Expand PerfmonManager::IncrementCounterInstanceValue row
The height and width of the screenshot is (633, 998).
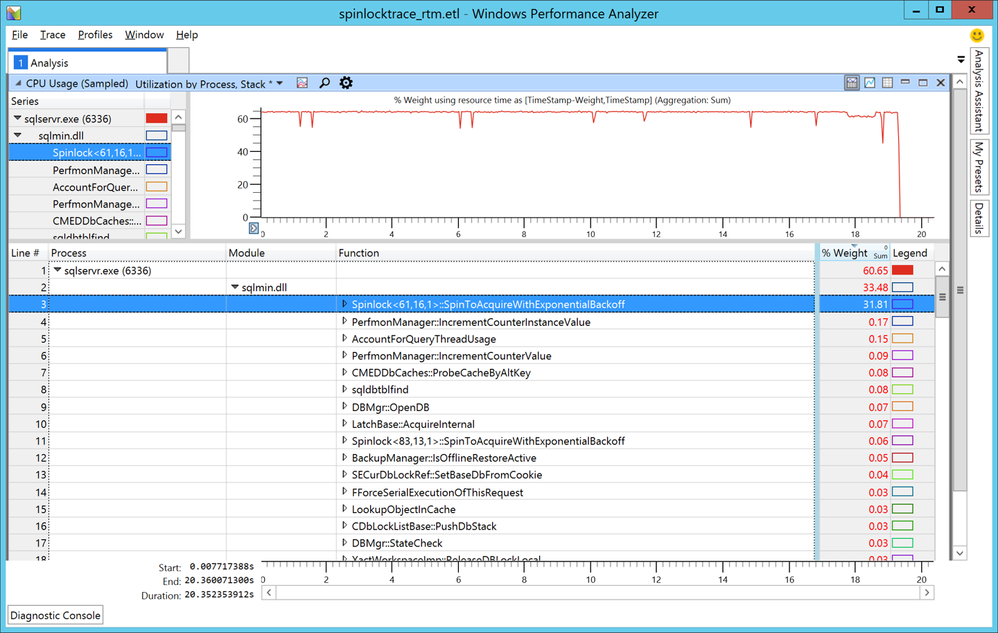(344, 322)
